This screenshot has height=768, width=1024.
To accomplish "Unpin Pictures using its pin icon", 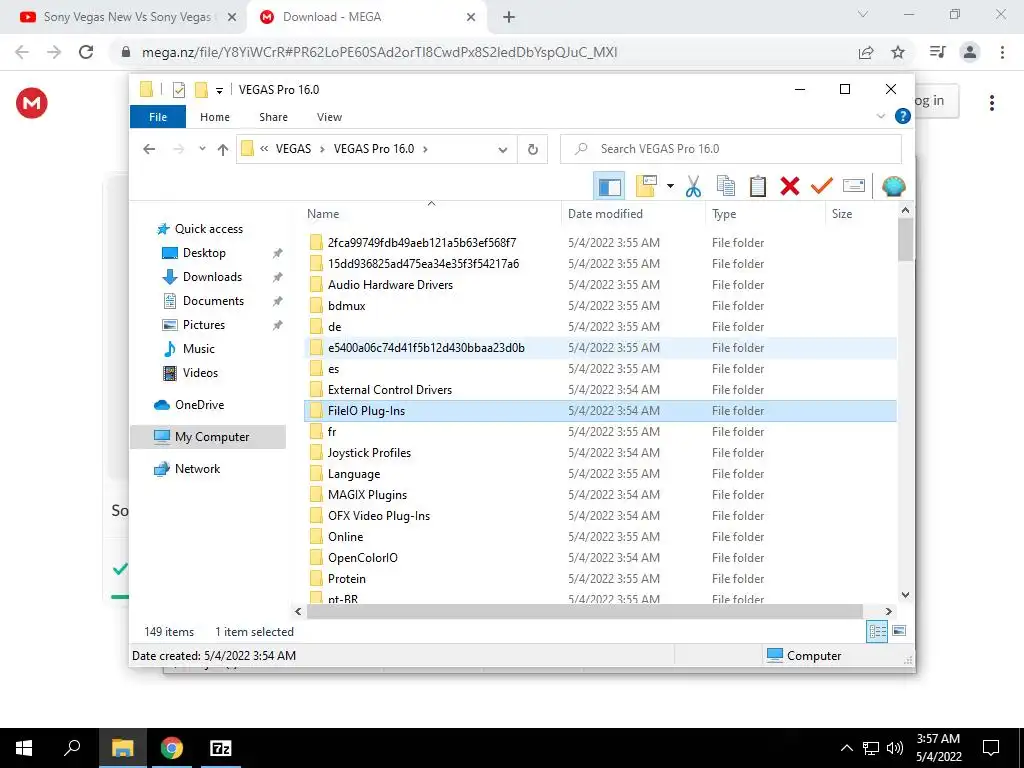I will point(278,325).
